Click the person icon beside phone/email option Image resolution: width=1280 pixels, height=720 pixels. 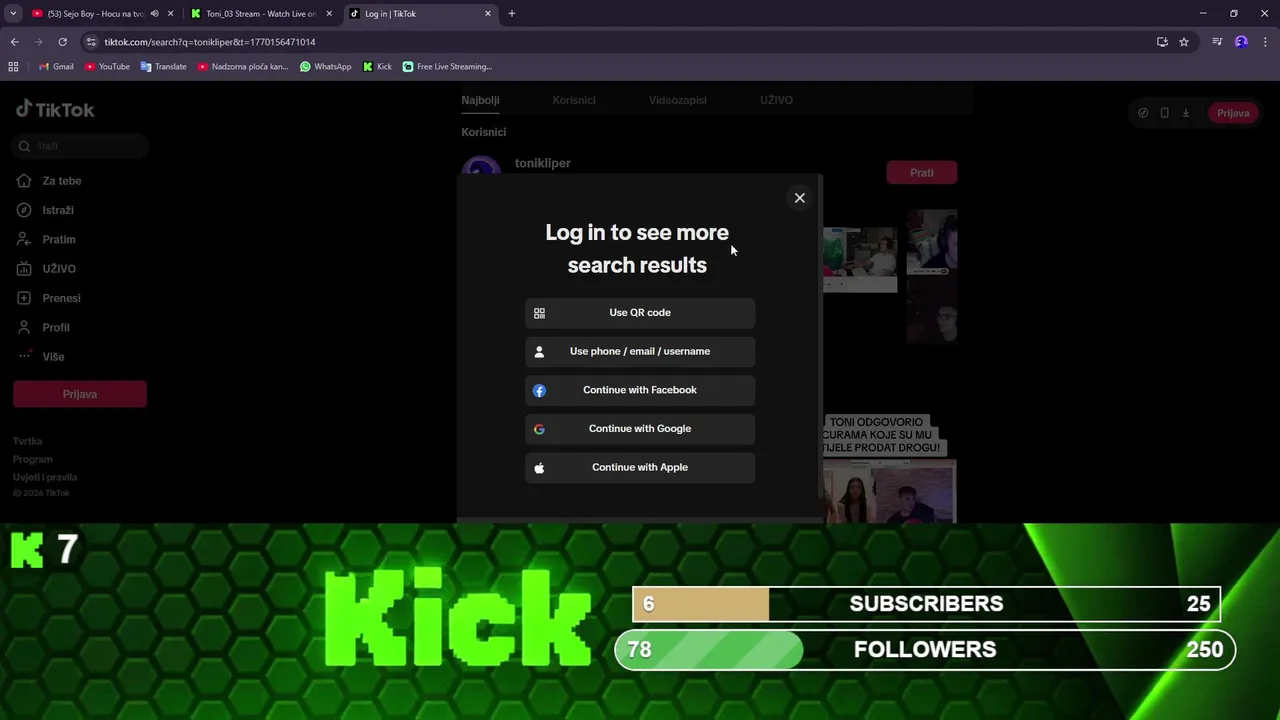pos(539,352)
